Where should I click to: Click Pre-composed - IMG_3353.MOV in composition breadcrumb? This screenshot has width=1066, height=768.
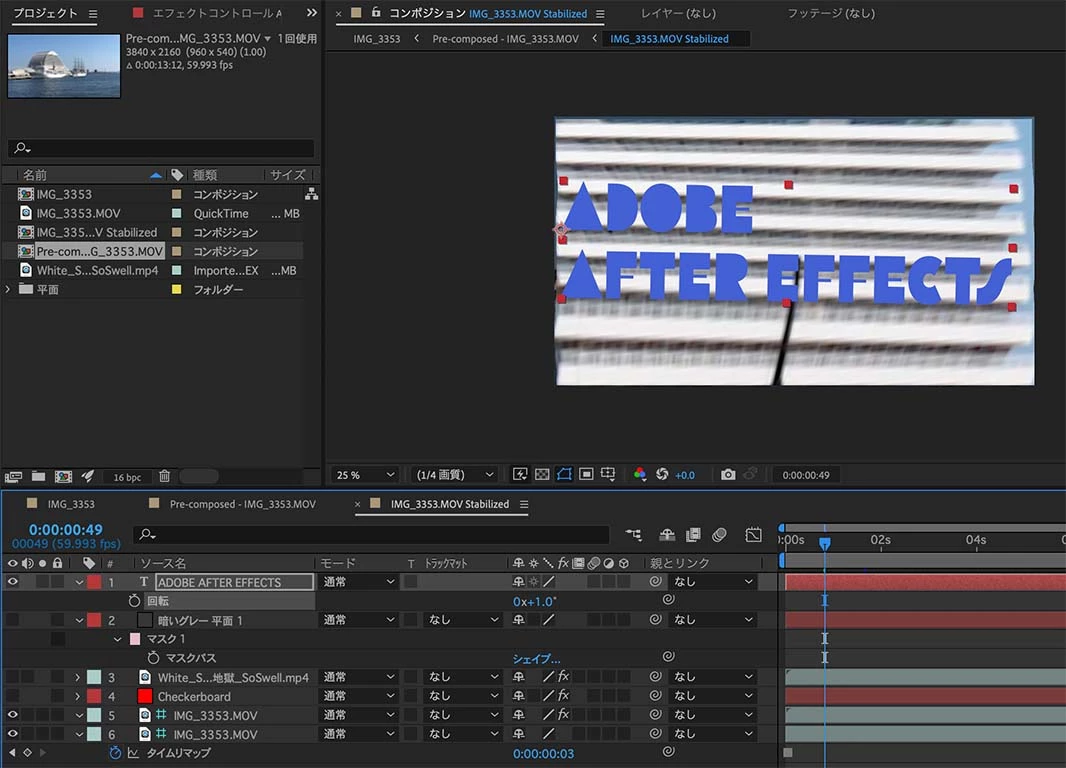(x=505, y=39)
